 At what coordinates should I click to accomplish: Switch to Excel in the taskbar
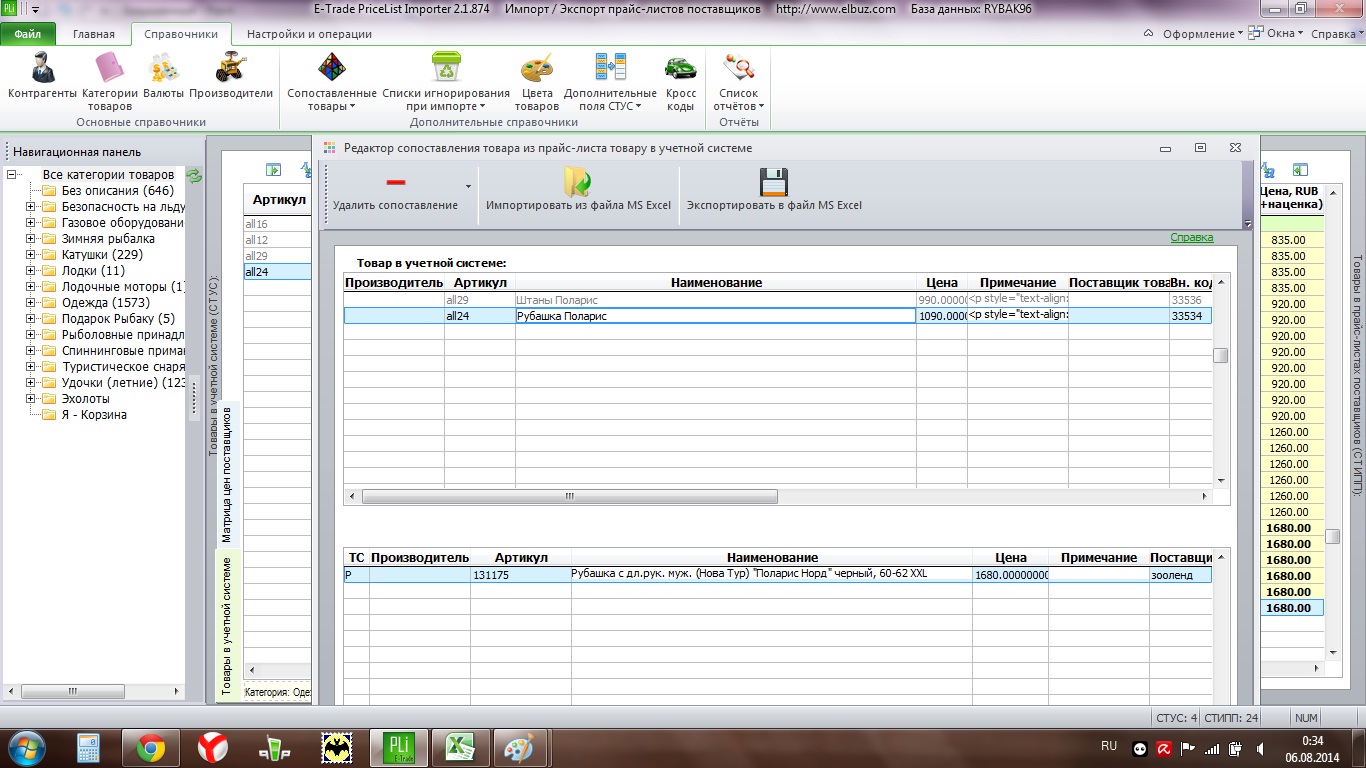coord(459,748)
